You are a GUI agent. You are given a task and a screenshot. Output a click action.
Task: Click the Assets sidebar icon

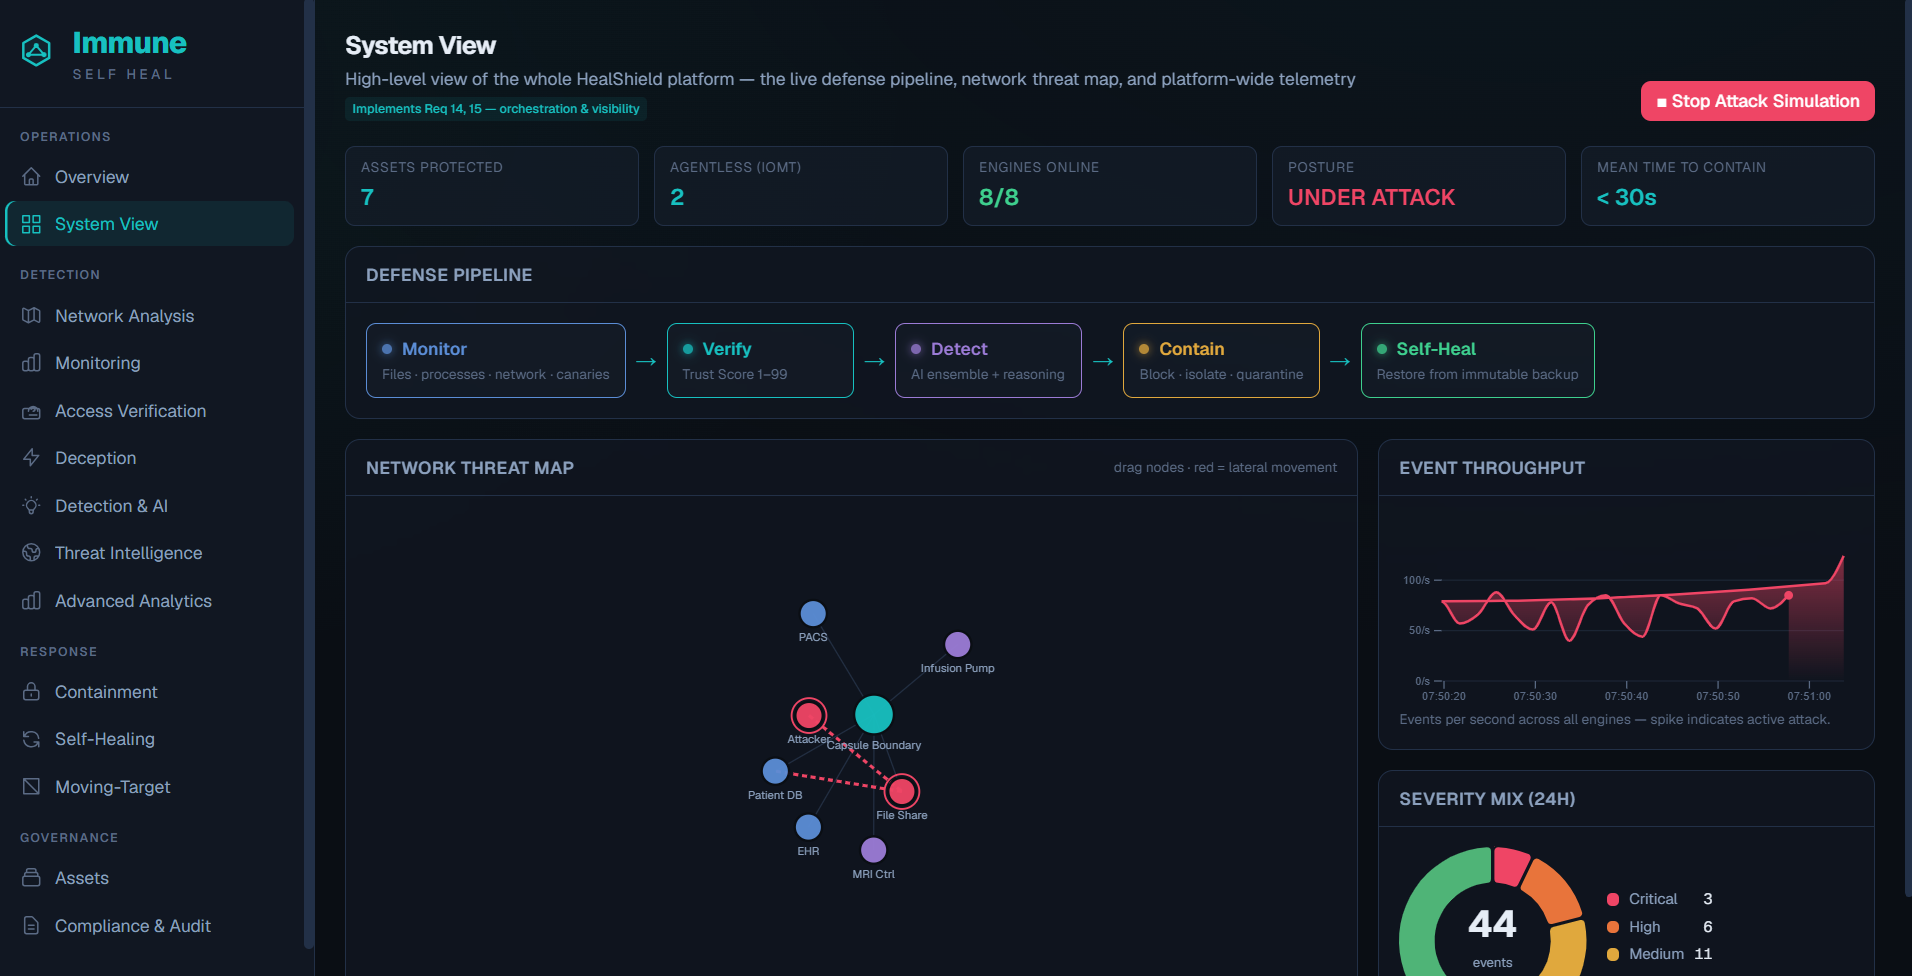(31, 878)
